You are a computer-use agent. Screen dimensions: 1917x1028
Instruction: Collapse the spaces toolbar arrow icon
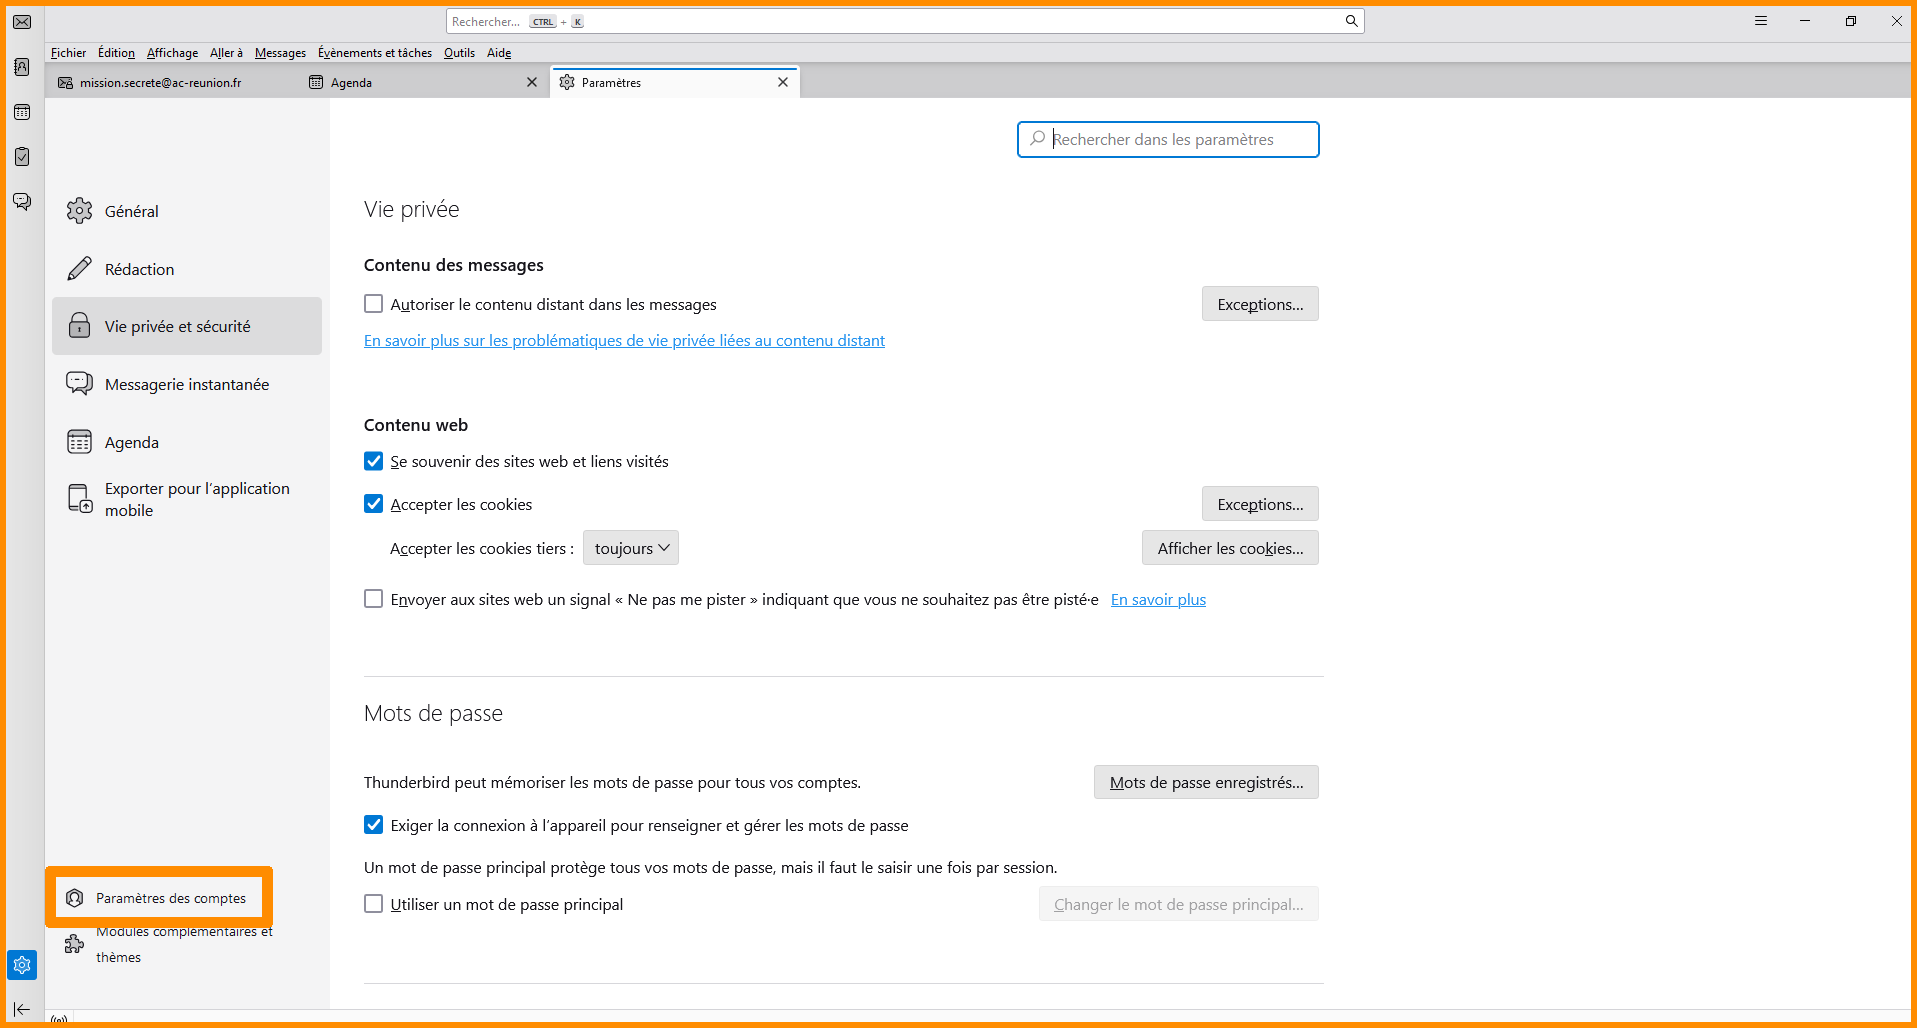pyautogui.click(x=22, y=1010)
